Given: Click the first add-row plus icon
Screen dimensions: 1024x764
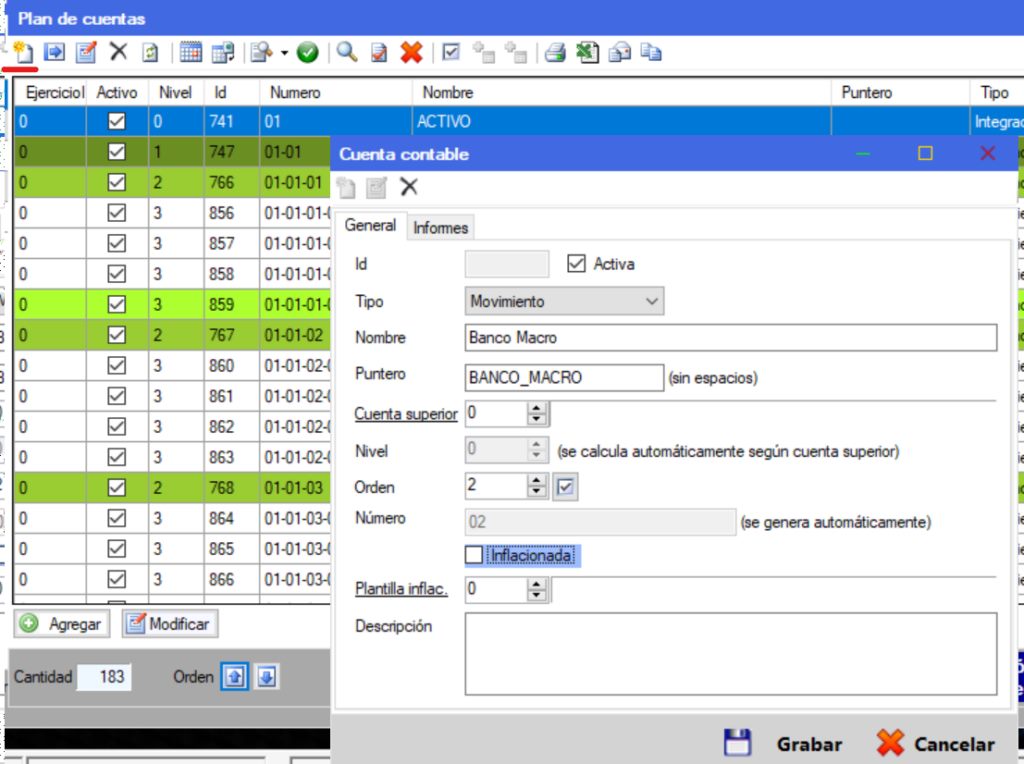Looking at the screenshot, I should [x=483, y=52].
